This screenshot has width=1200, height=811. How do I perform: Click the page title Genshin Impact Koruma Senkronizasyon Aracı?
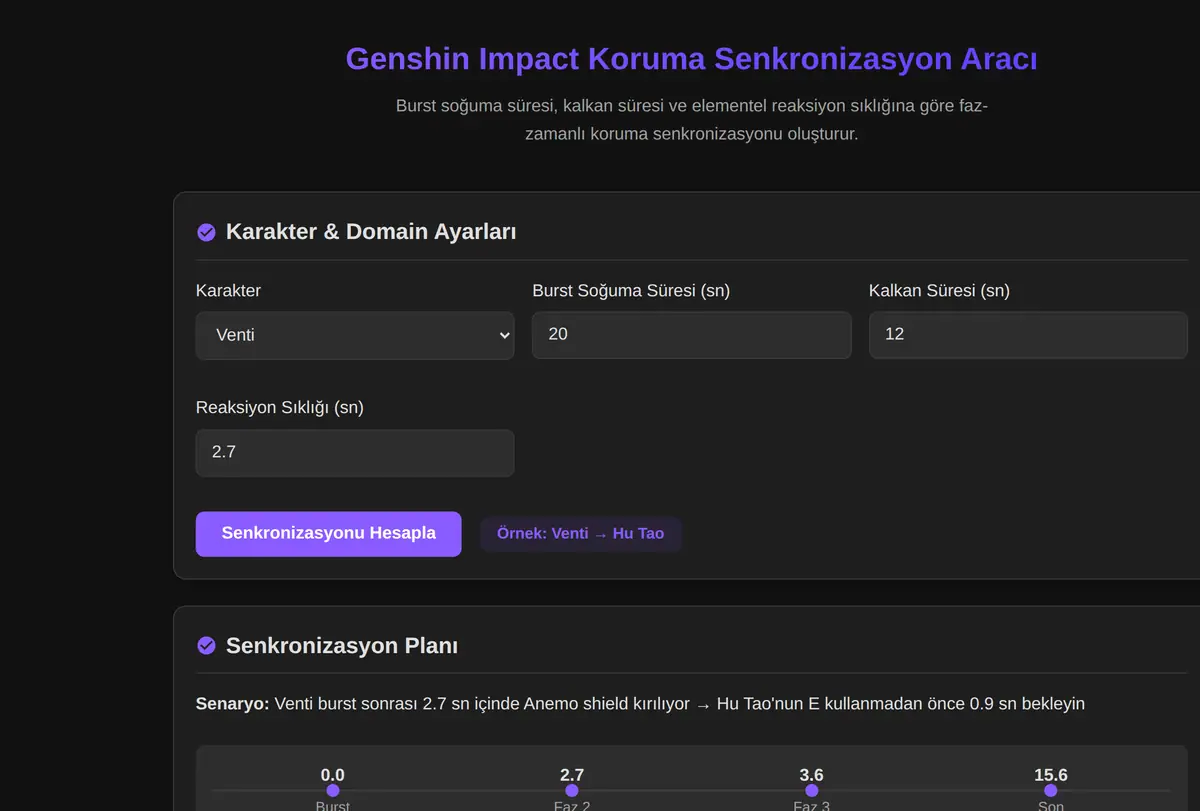coord(691,59)
